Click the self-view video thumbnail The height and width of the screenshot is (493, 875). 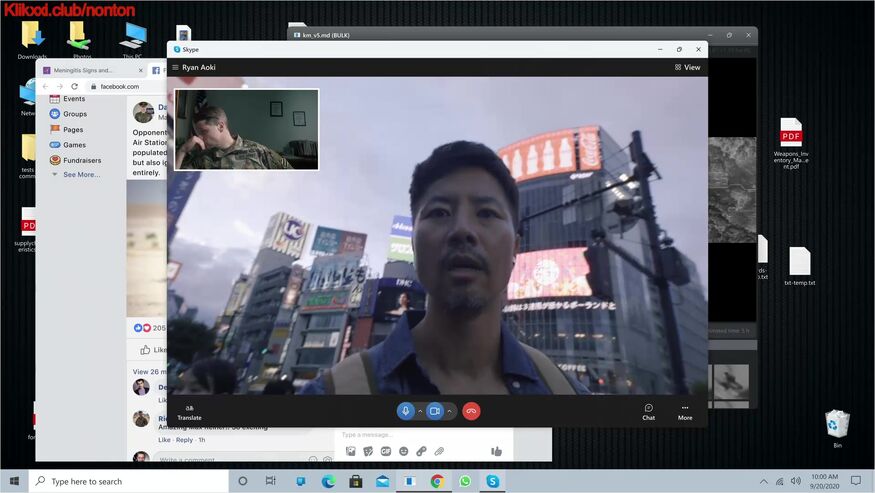pos(246,129)
